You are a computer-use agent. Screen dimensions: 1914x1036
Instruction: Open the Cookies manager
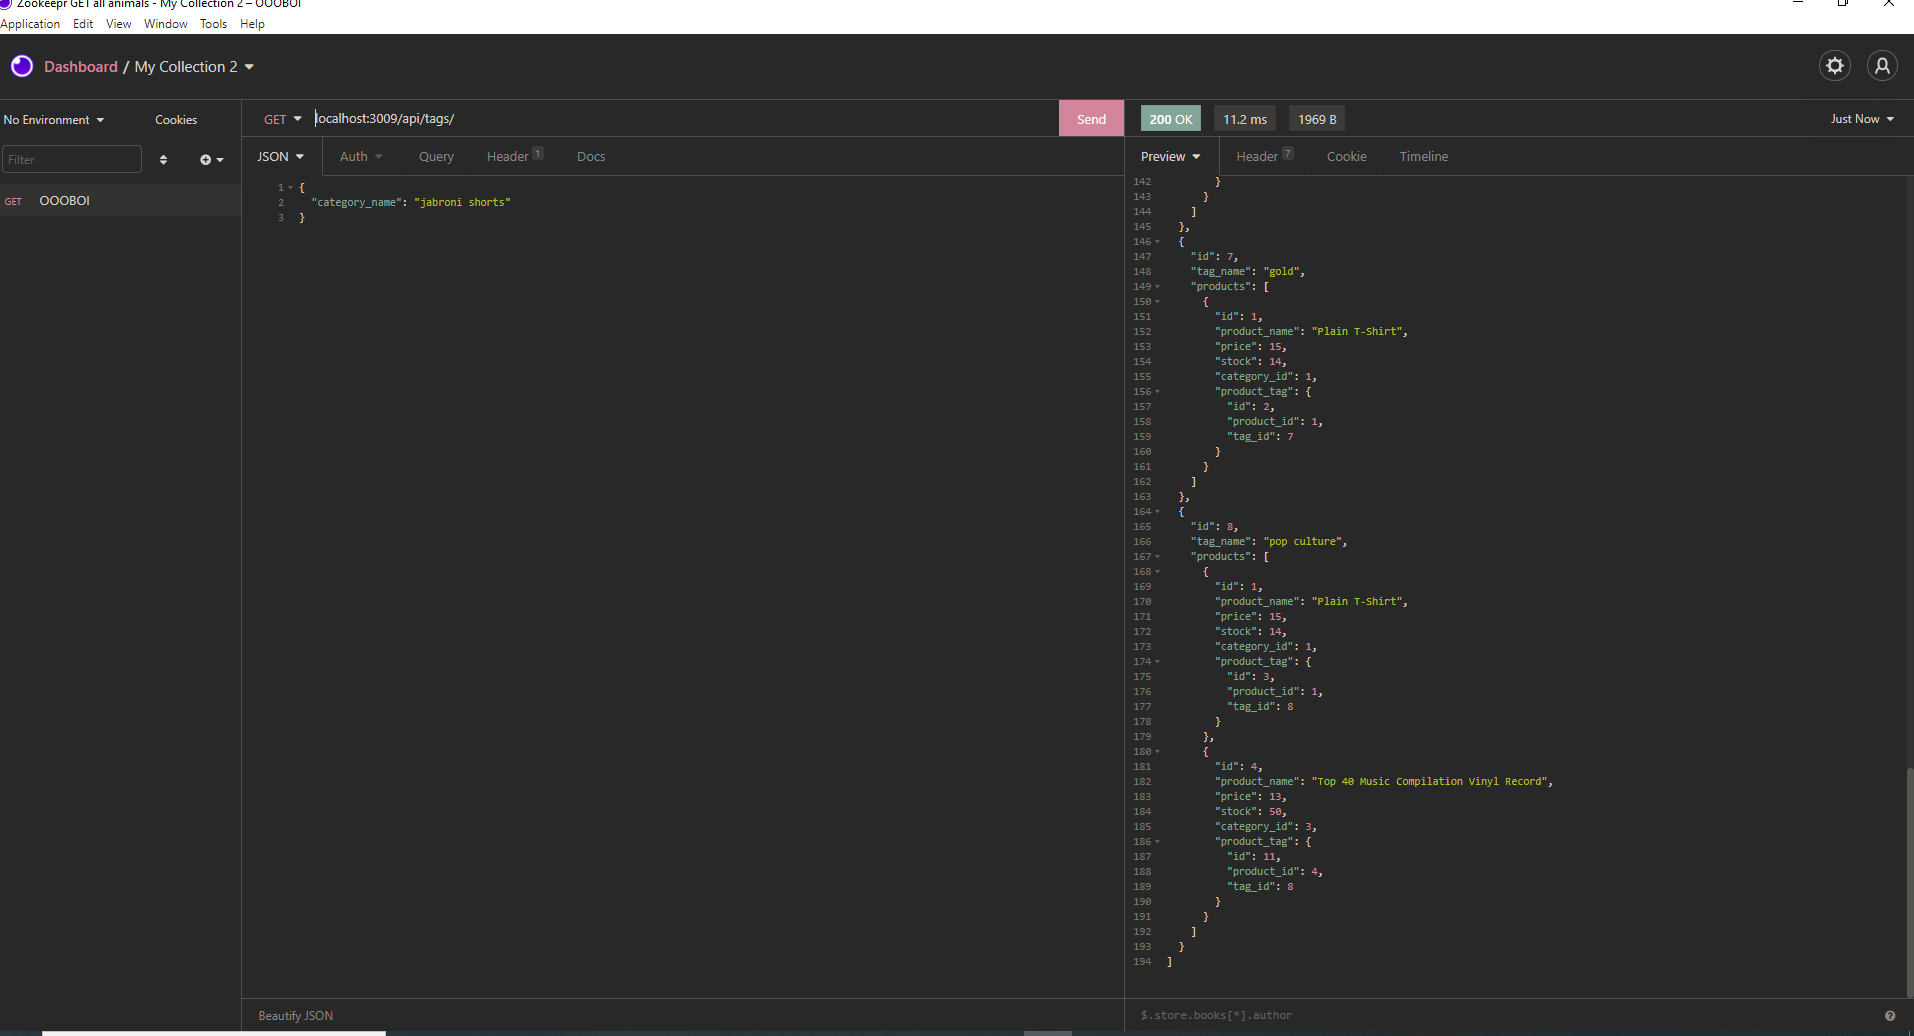(x=175, y=119)
